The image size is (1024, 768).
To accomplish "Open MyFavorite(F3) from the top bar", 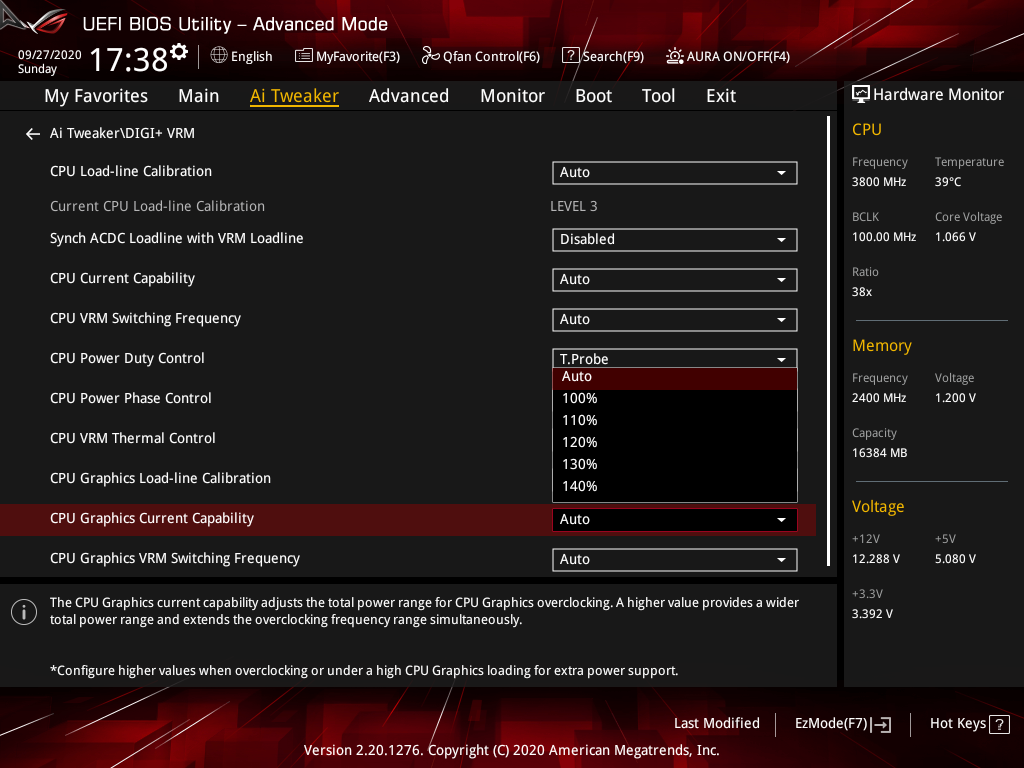I will click(347, 56).
